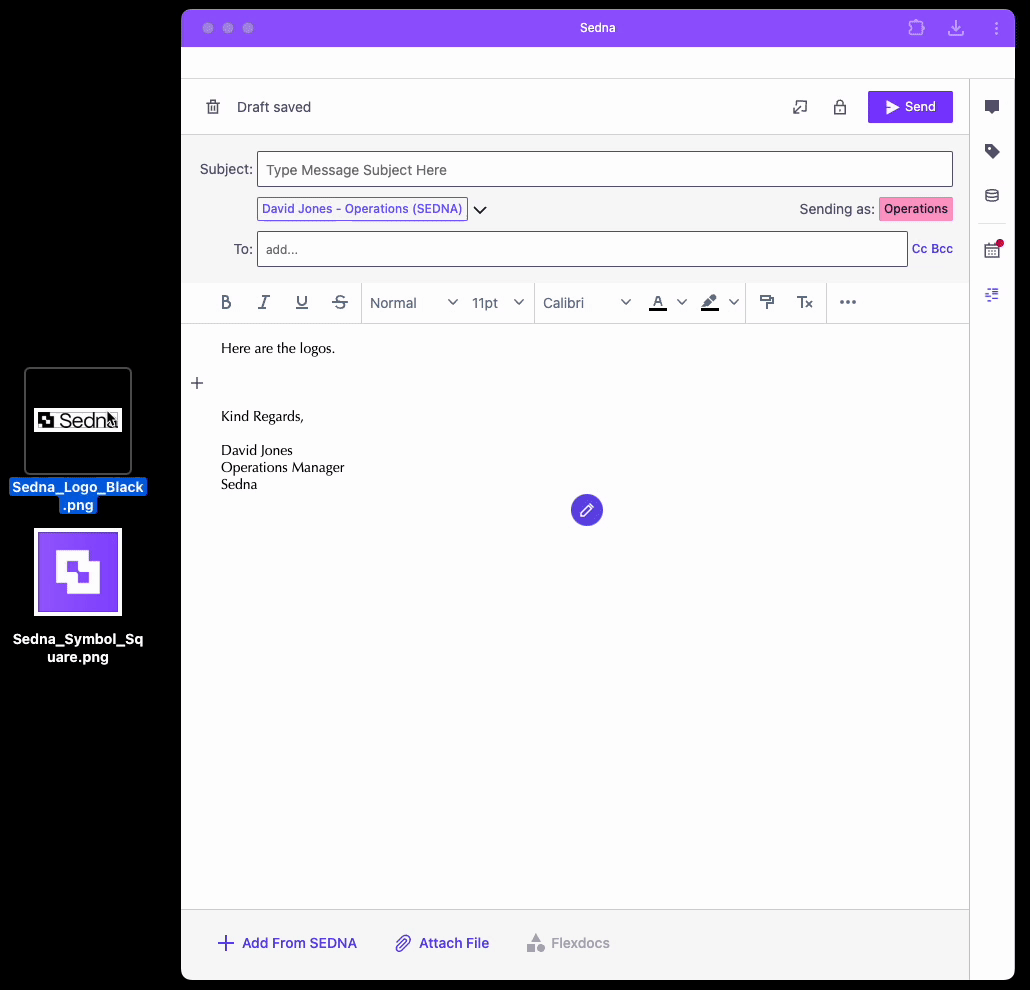Toggle bold formatting
This screenshot has width=1030, height=990.
[x=226, y=302]
